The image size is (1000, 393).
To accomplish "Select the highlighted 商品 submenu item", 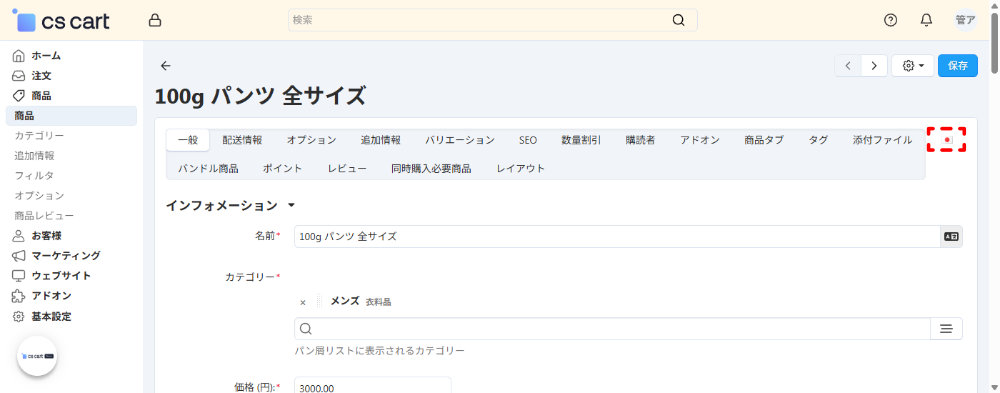I will click(71, 115).
